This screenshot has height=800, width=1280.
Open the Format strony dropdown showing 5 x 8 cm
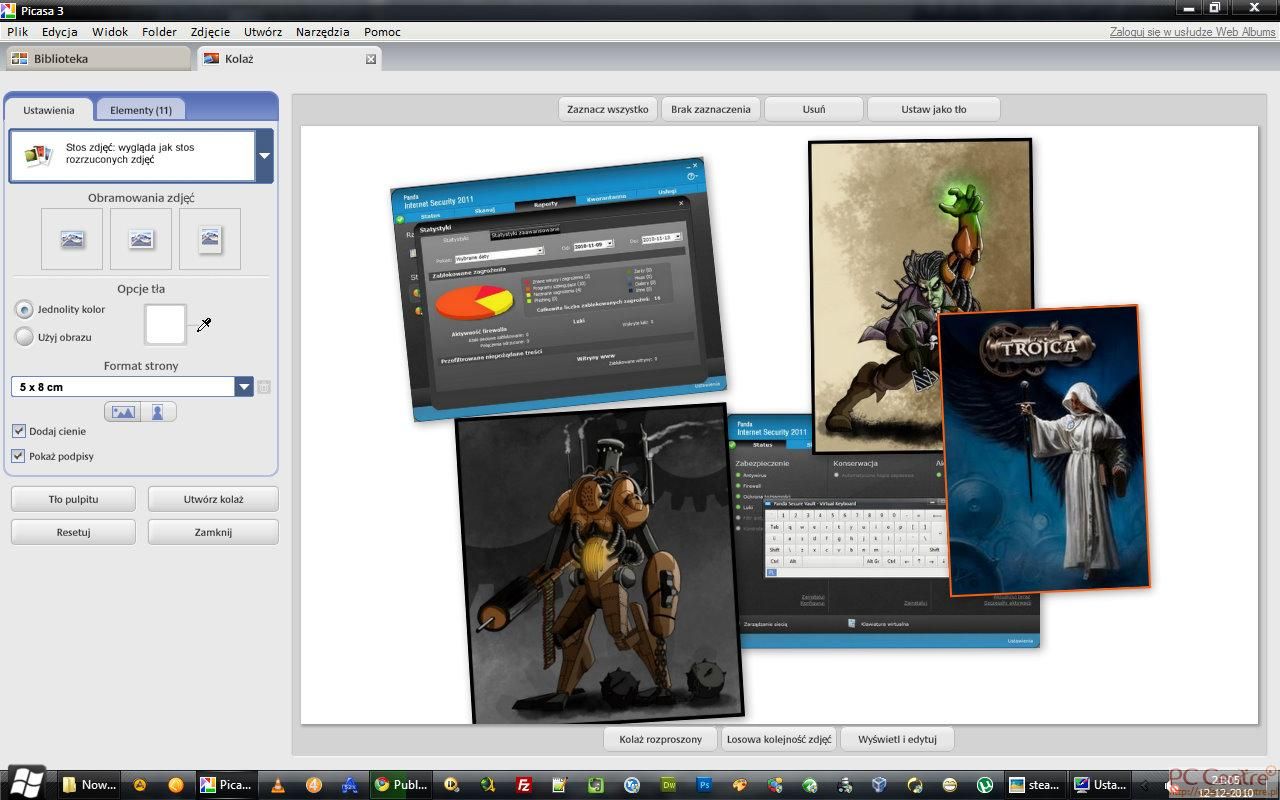click(244, 387)
